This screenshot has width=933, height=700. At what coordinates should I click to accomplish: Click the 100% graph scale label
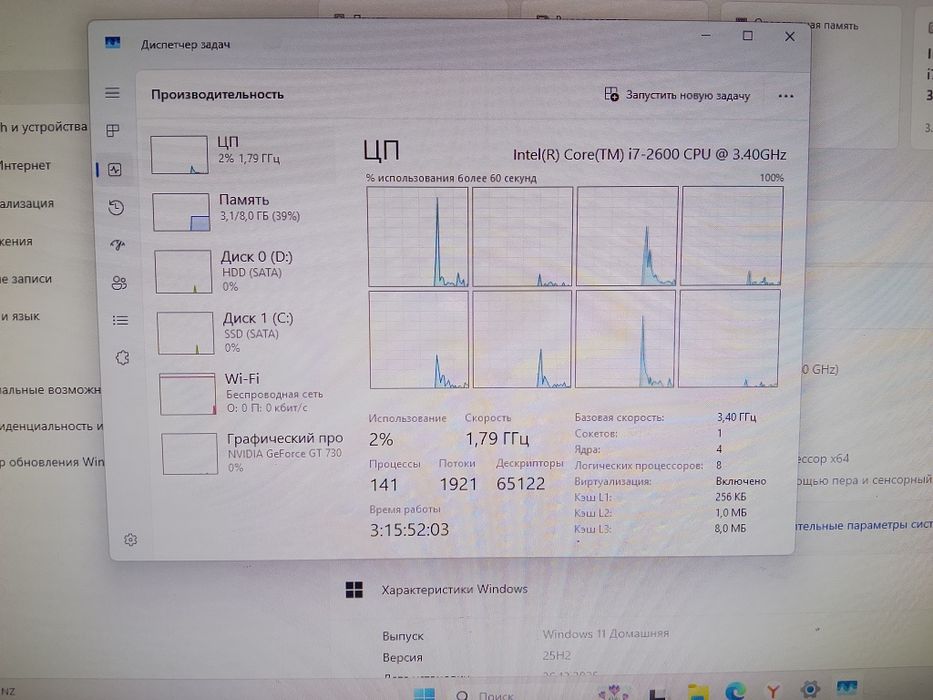[x=772, y=177]
